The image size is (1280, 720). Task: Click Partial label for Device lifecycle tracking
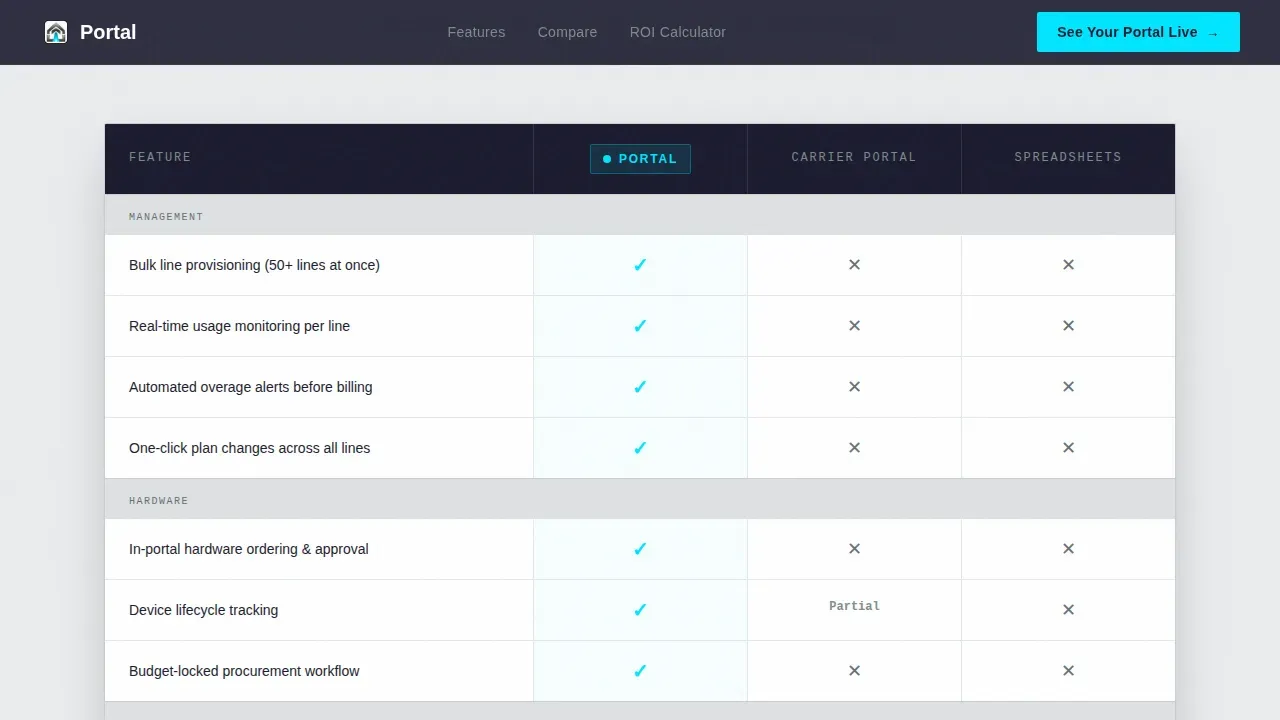point(854,606)
